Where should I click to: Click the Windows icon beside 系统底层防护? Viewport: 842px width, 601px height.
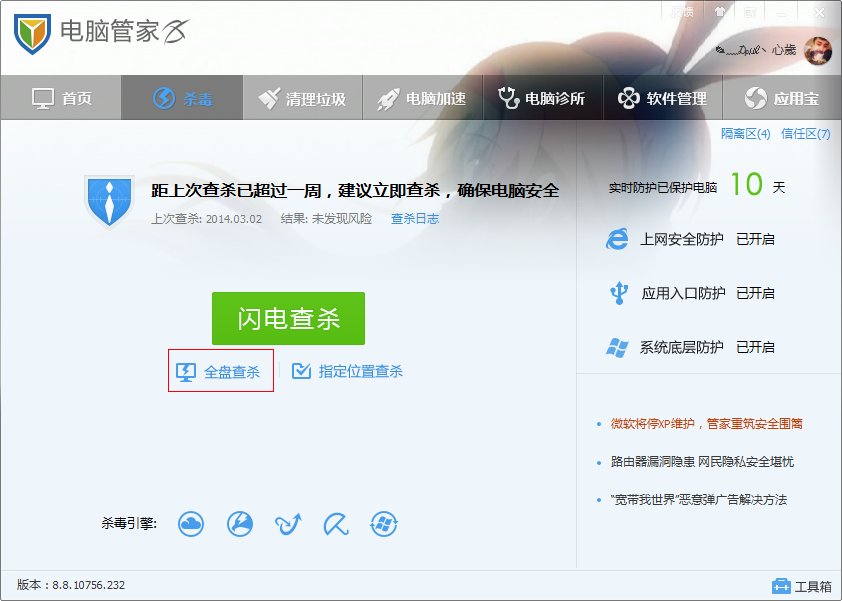(x=620, y=347)
